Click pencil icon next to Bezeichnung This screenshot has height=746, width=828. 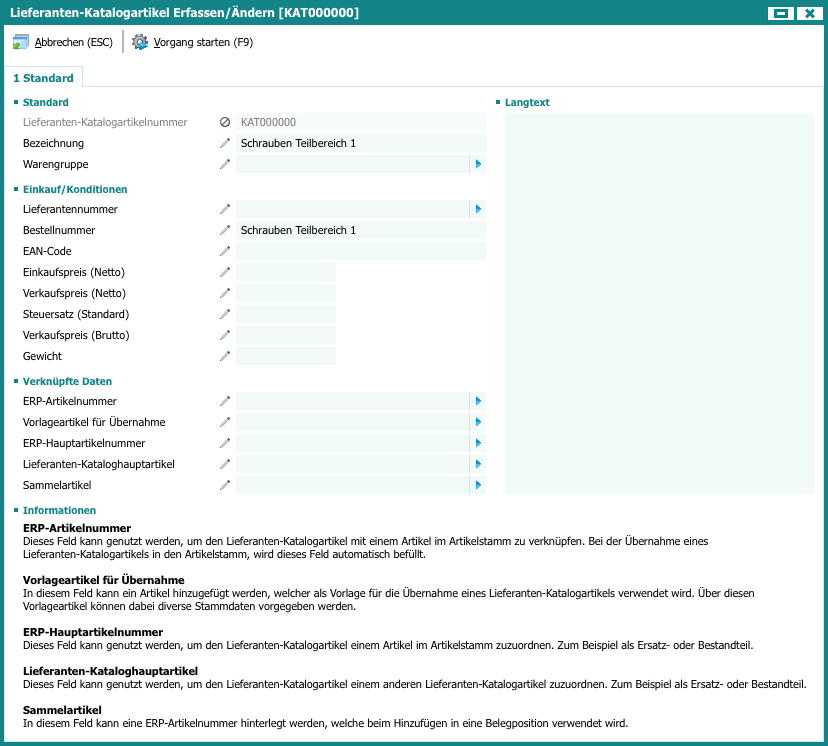point(225,144)
